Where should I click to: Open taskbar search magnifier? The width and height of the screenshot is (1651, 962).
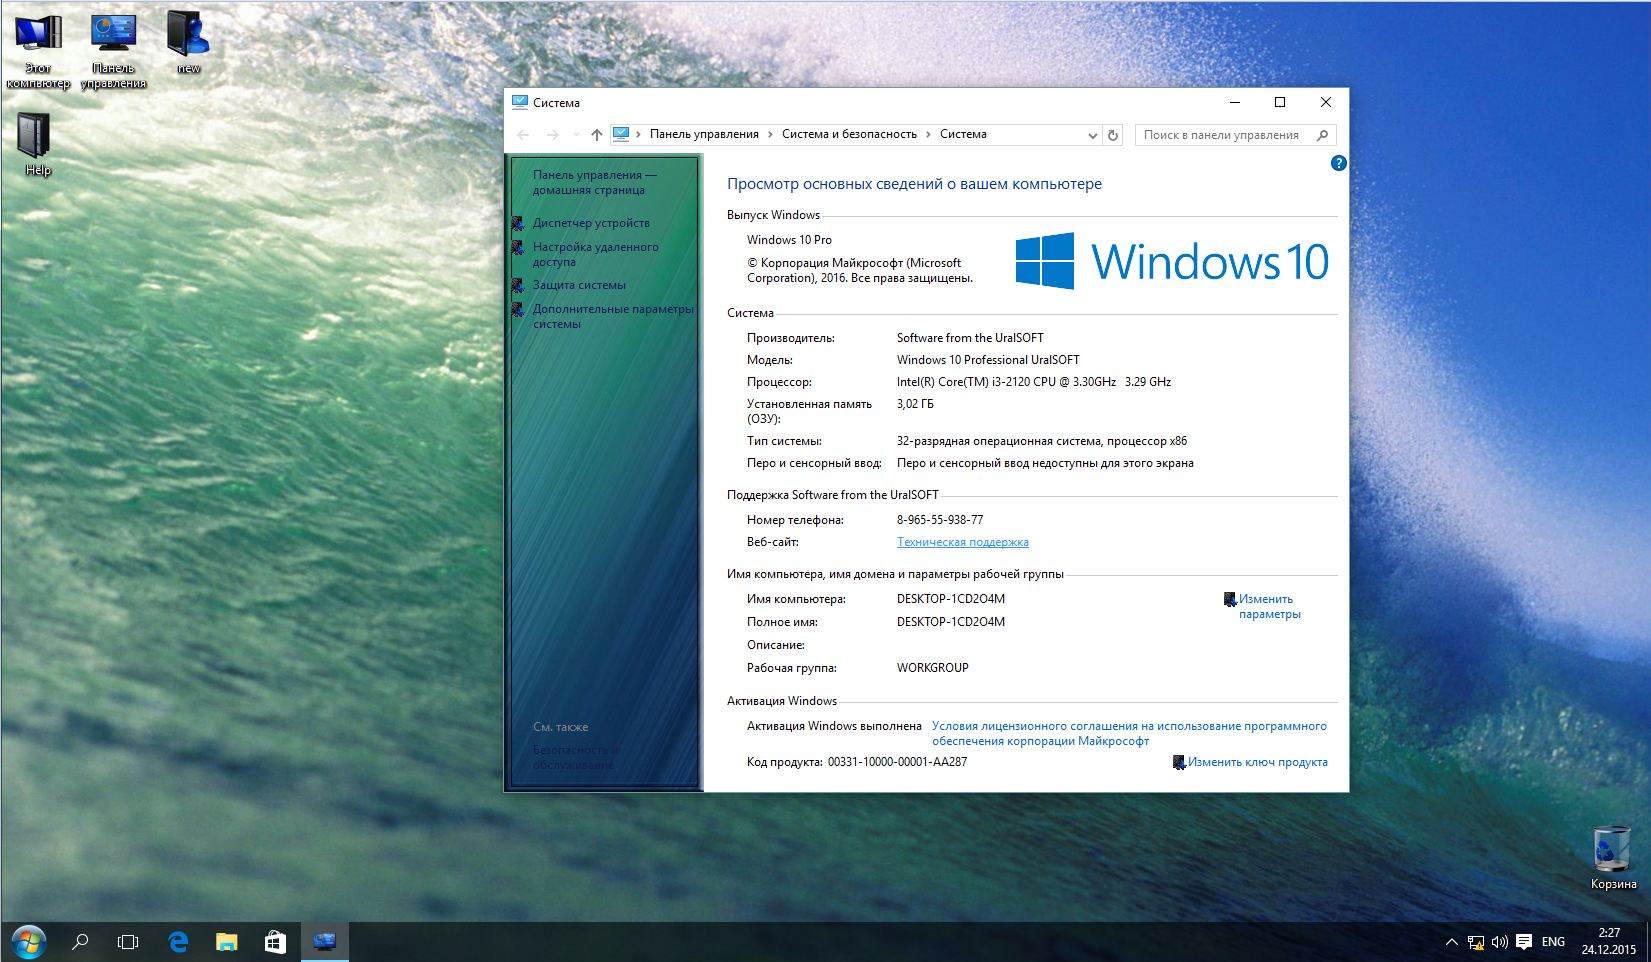click(80, 942)
